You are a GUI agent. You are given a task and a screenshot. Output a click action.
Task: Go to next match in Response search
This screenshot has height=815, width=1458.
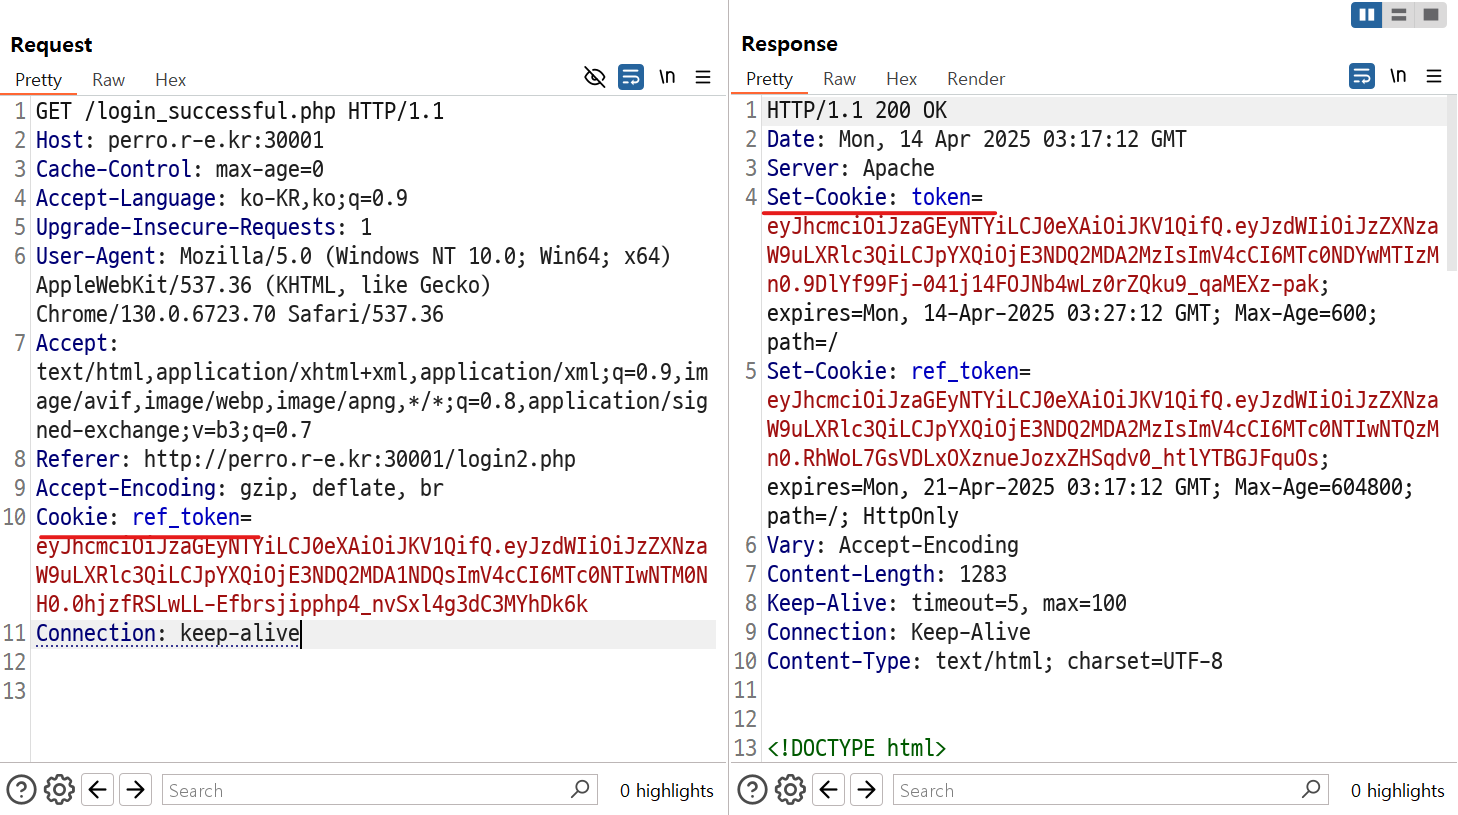(x=866, y=790)
